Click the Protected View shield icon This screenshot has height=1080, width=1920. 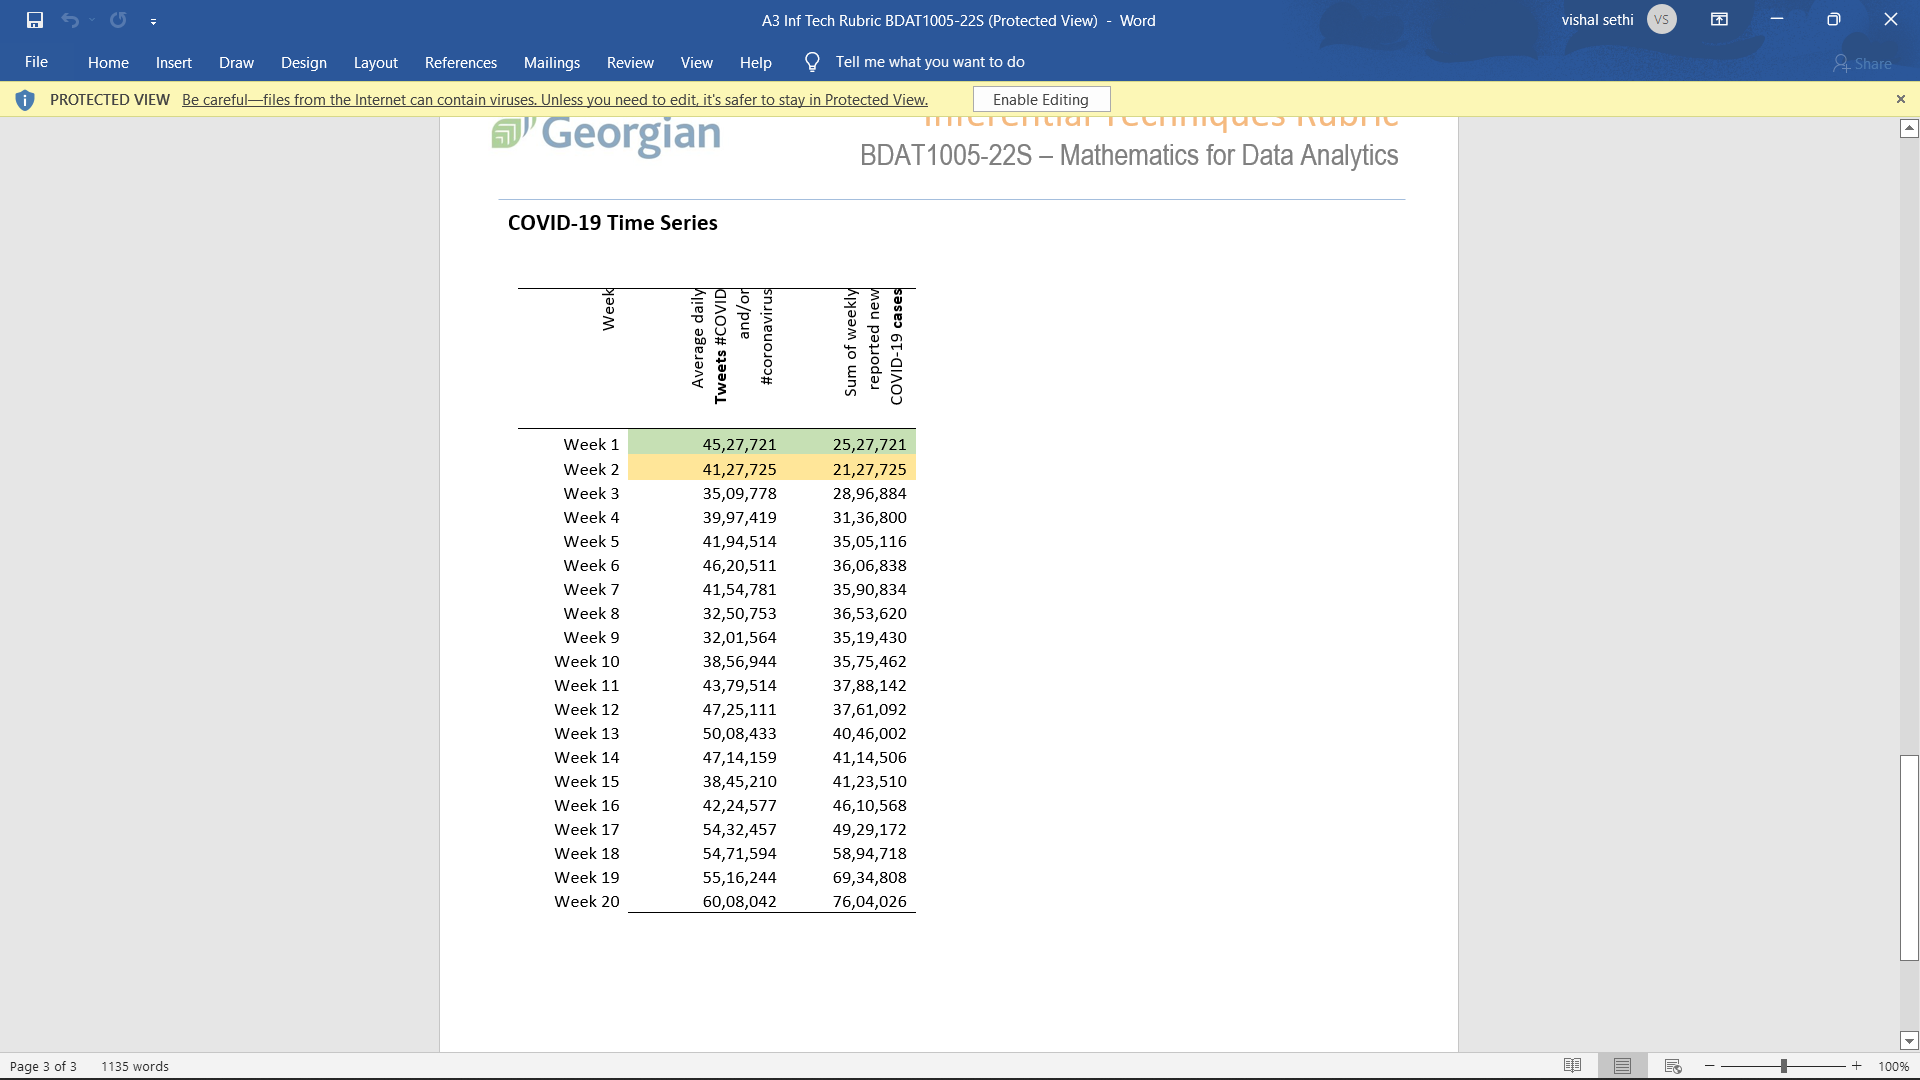tap(25, 99)
